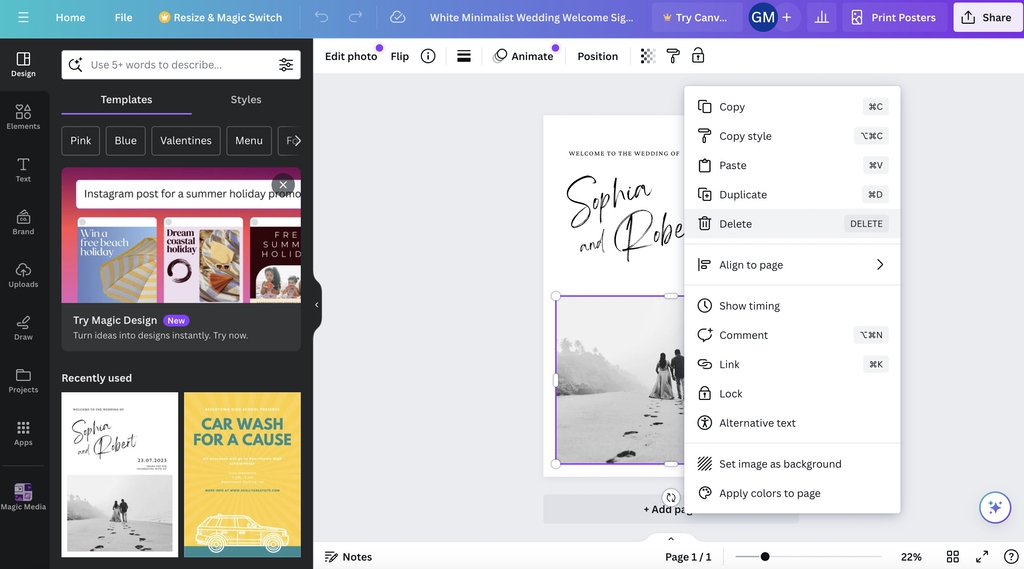Select Paste in the context menu
The width and height of the screenshot is (1024, 569).
pyautogui.click(x=792, y=165)
